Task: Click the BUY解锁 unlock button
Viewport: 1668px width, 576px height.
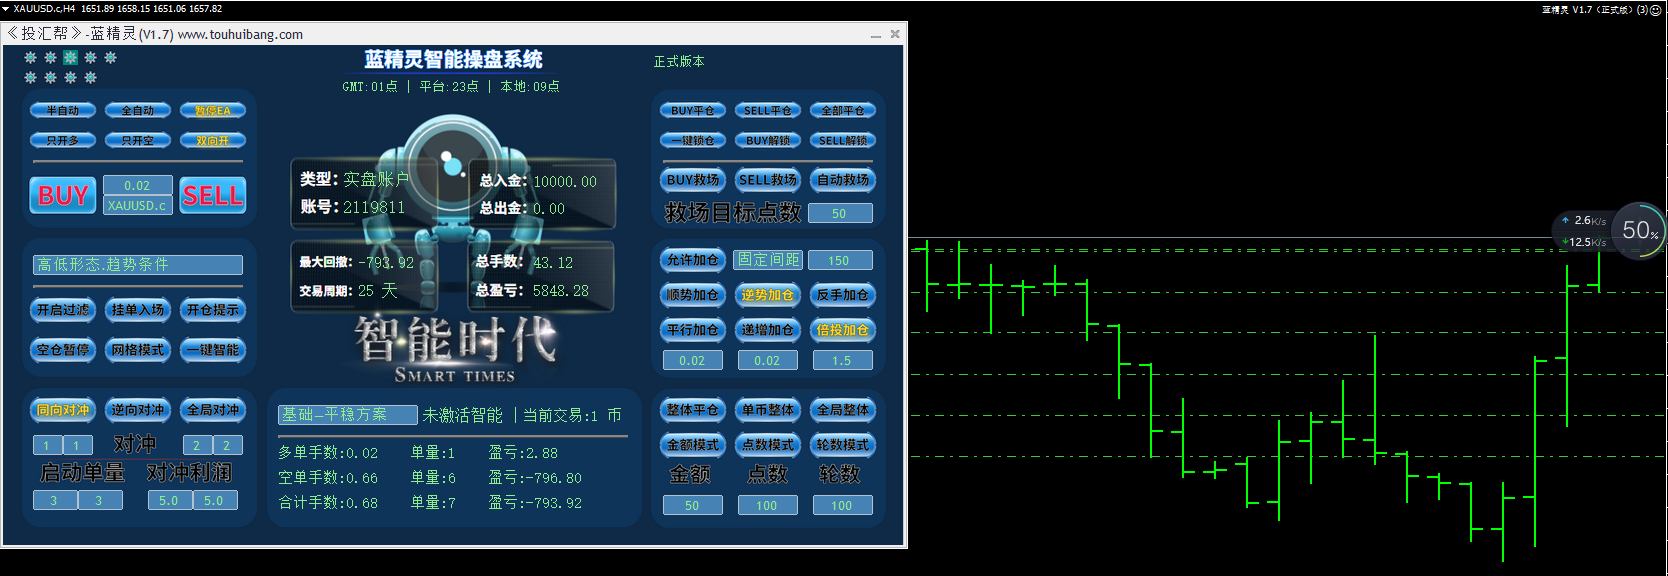Action: [768, 141]
